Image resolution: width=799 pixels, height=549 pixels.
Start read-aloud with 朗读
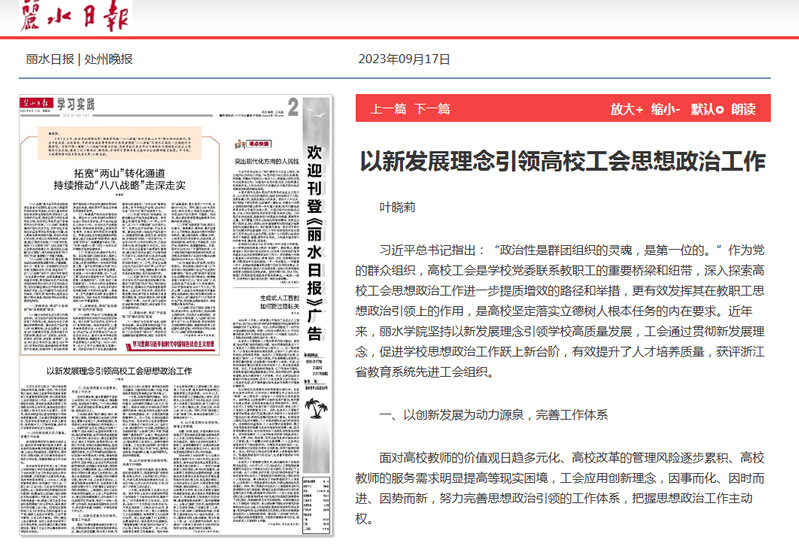click(x=743, y=109)
